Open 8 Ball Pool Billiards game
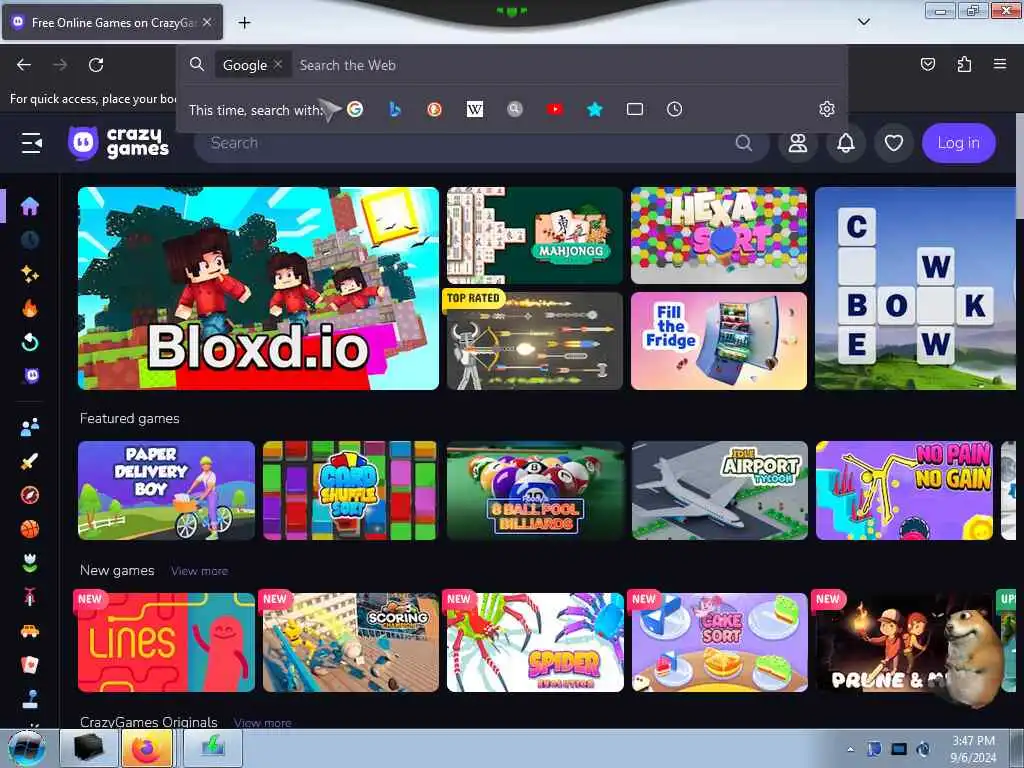1024x768 pixels. (x=536, y=490)
